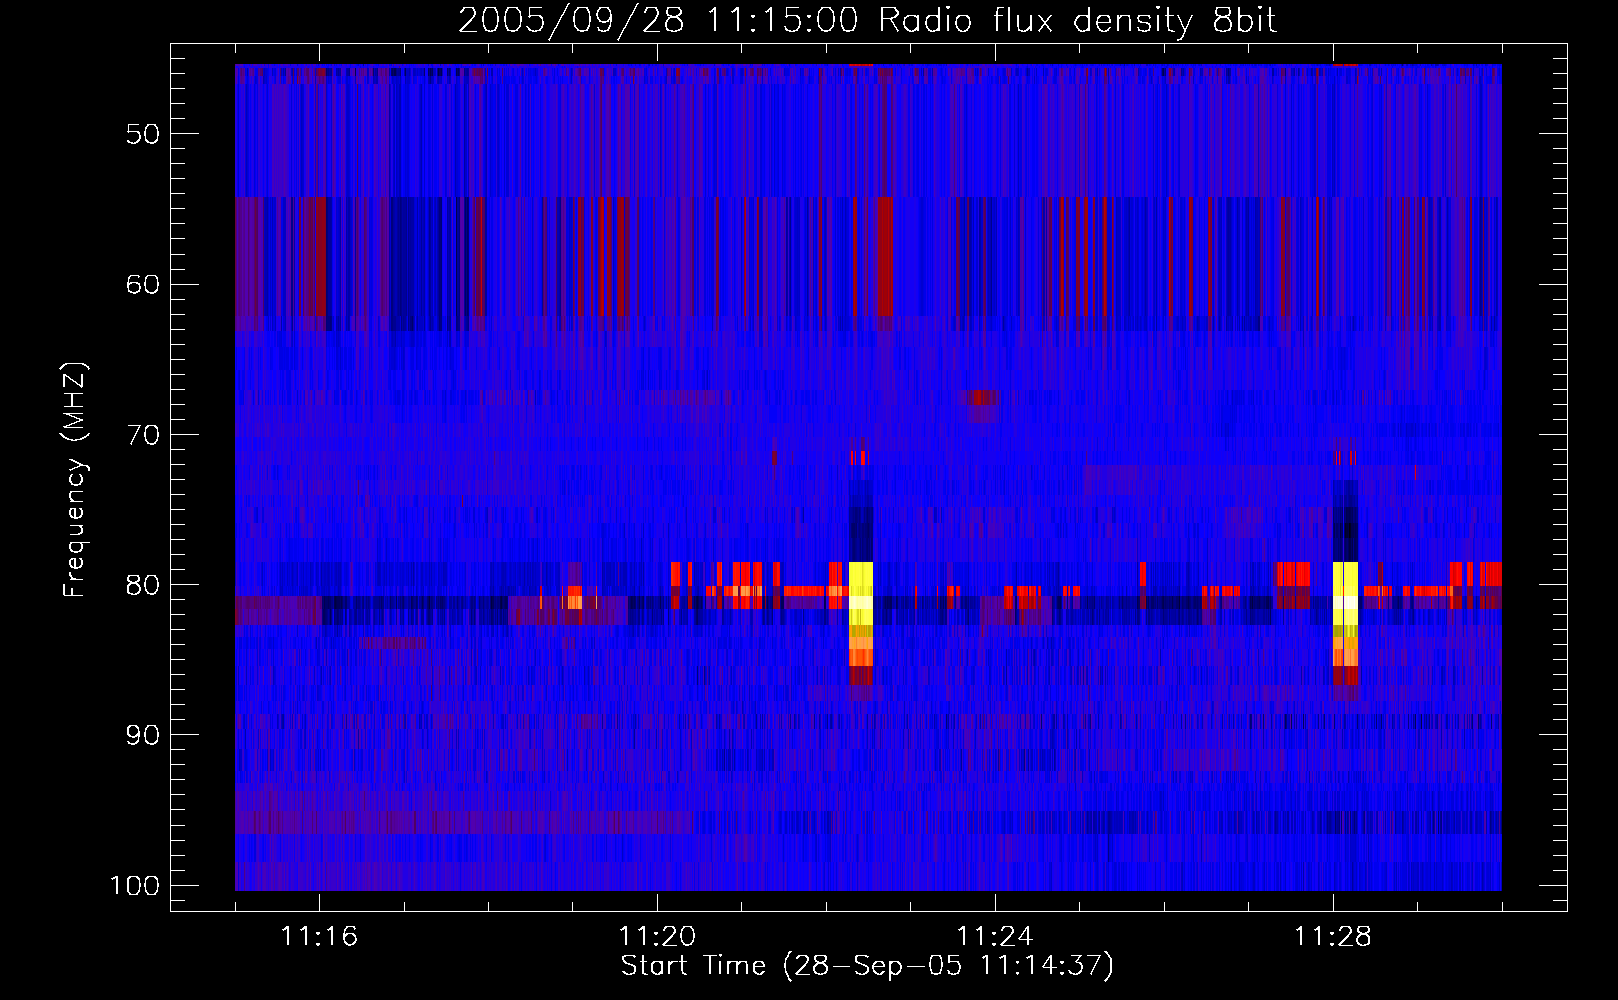Click the 11:16 time tick label
This screenshot has width=1618, height=1000.
click(319, 937)
